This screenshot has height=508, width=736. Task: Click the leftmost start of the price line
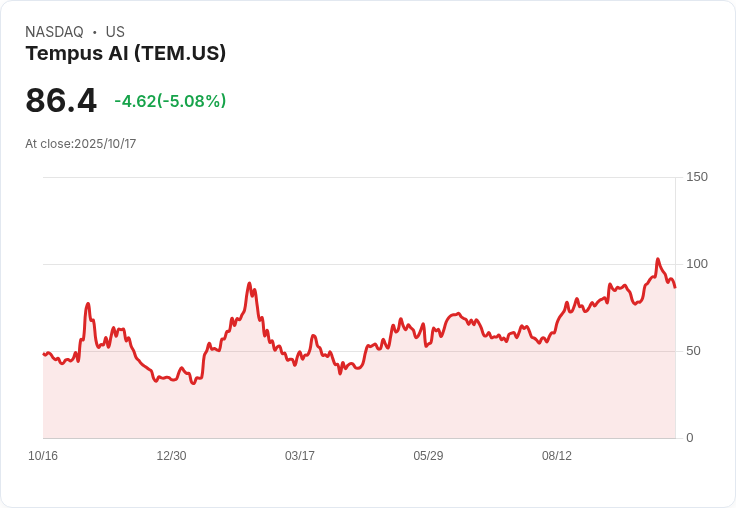[44, 354]
